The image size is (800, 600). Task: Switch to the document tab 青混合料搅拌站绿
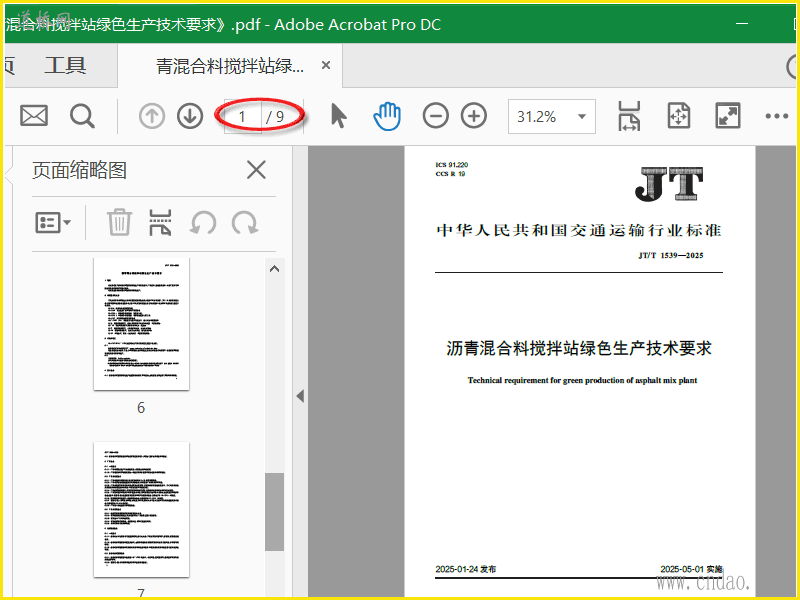point(230,66)
